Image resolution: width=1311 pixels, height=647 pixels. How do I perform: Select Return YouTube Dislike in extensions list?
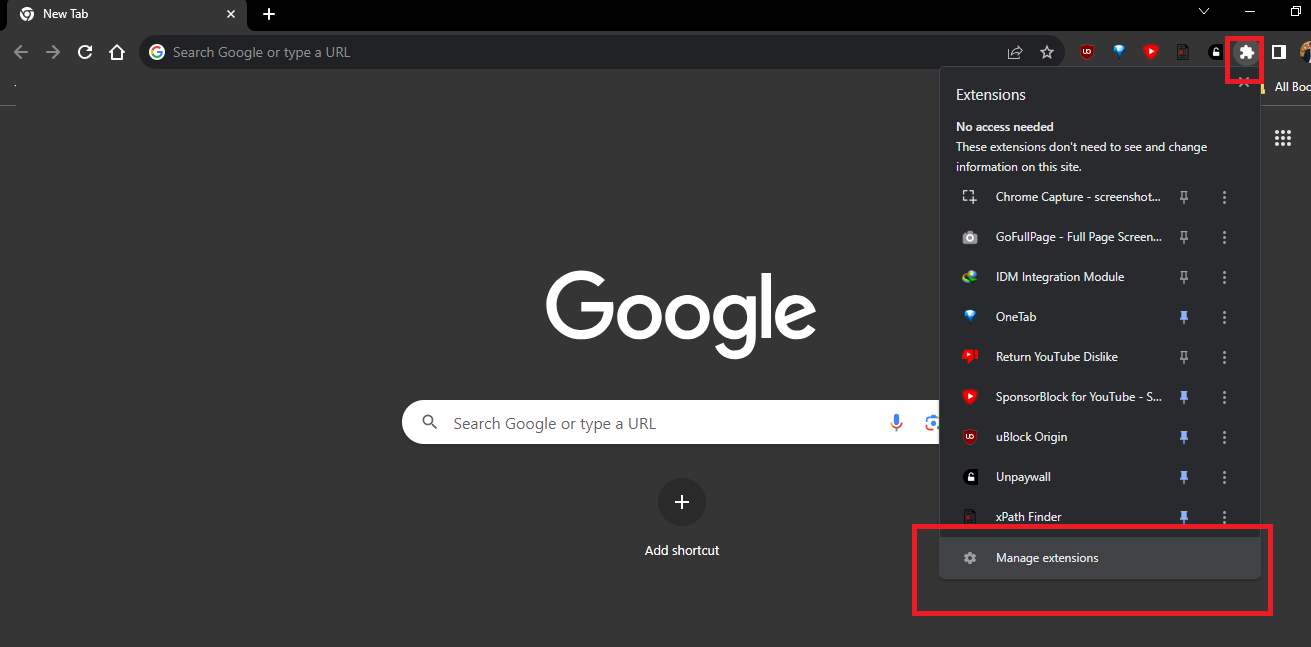[x=1056, y=357]
